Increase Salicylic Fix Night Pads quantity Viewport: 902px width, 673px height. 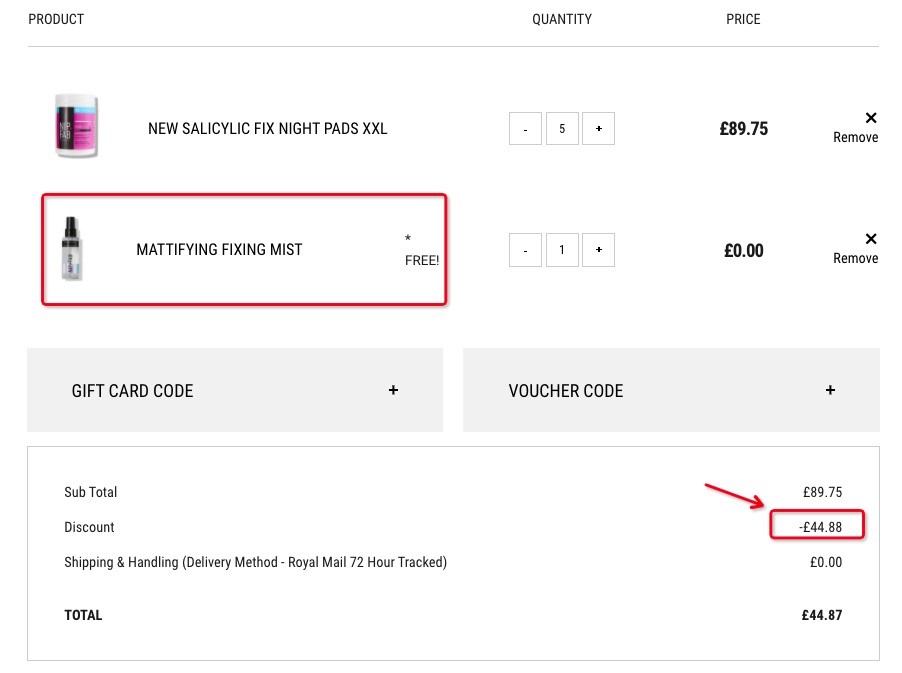[x=598, y=128]
